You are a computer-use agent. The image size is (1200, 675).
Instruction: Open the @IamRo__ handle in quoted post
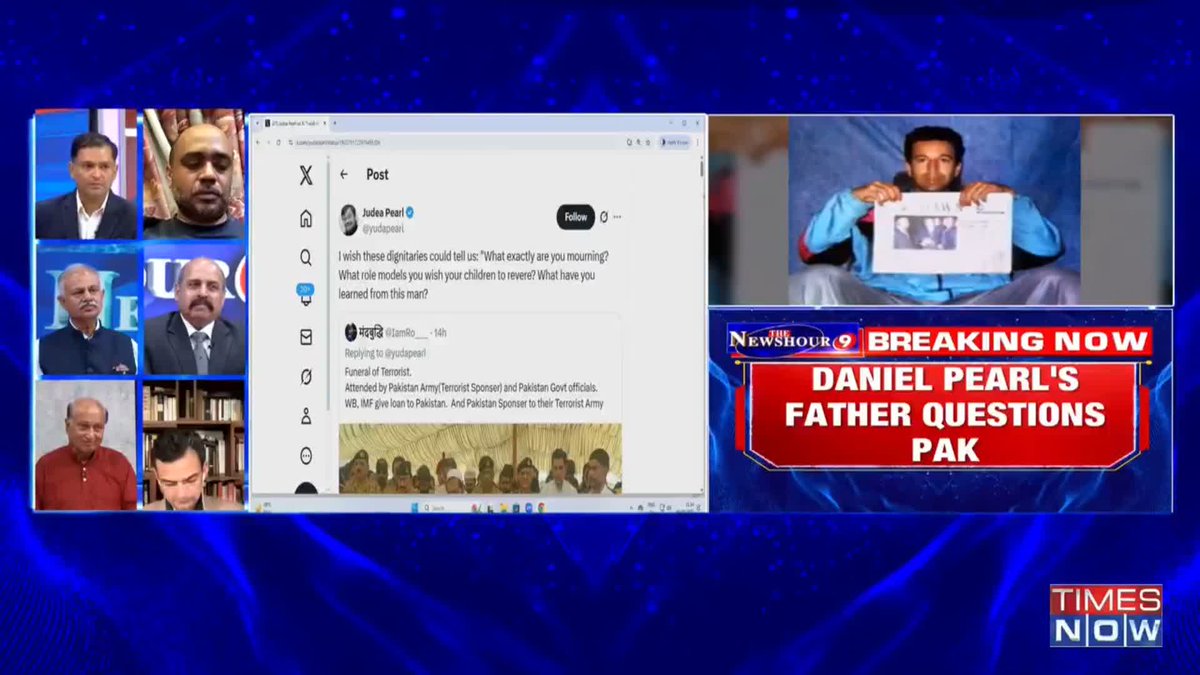[405, 332]
